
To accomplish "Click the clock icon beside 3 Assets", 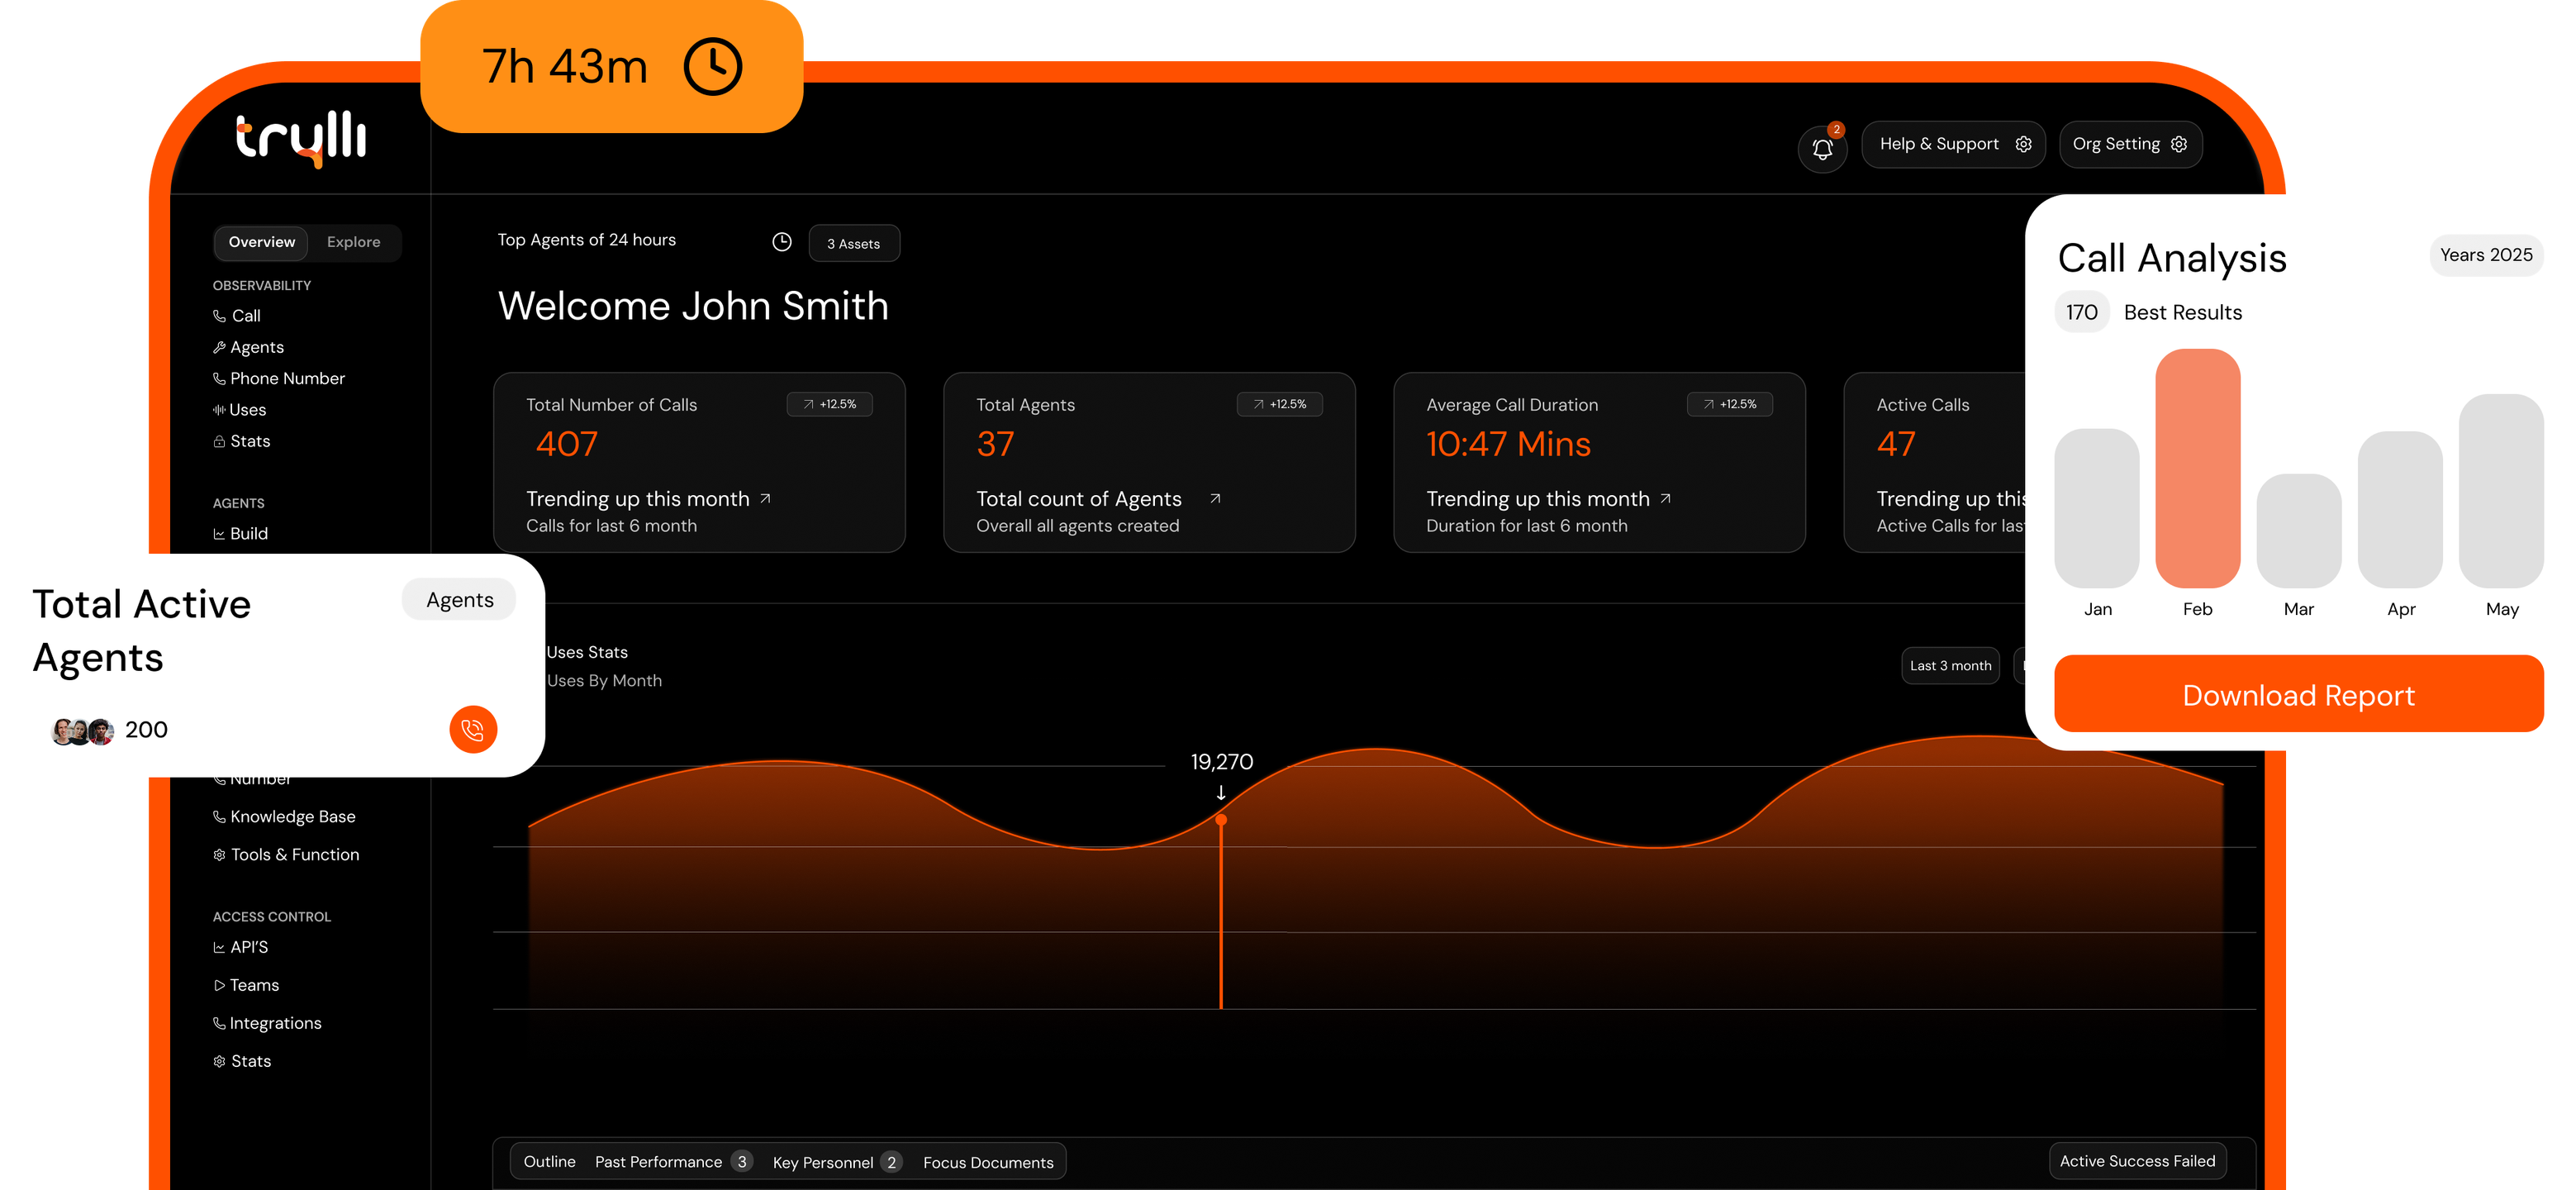I will 782,242.
